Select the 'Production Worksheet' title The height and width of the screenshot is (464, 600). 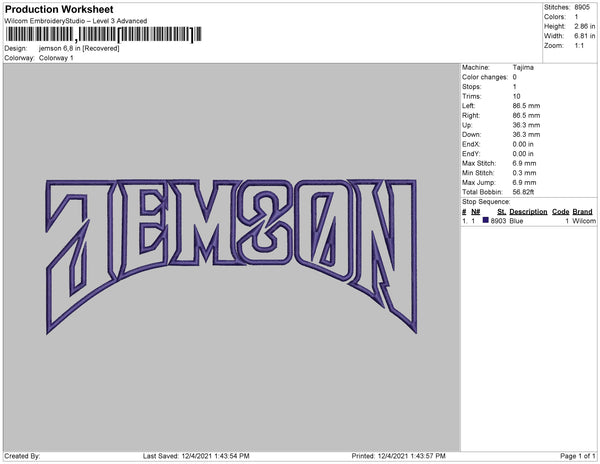point(59,9)
